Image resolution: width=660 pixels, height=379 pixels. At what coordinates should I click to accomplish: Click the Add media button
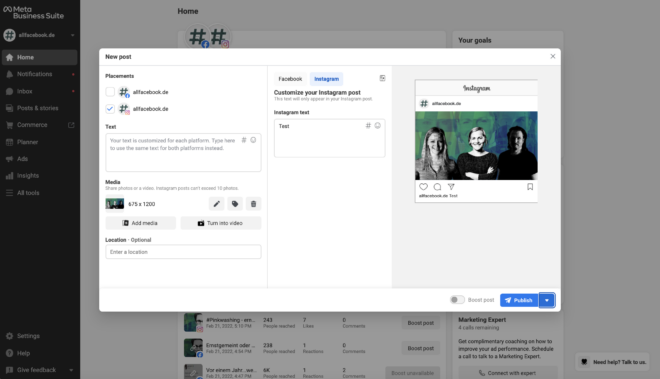point(141,223)
